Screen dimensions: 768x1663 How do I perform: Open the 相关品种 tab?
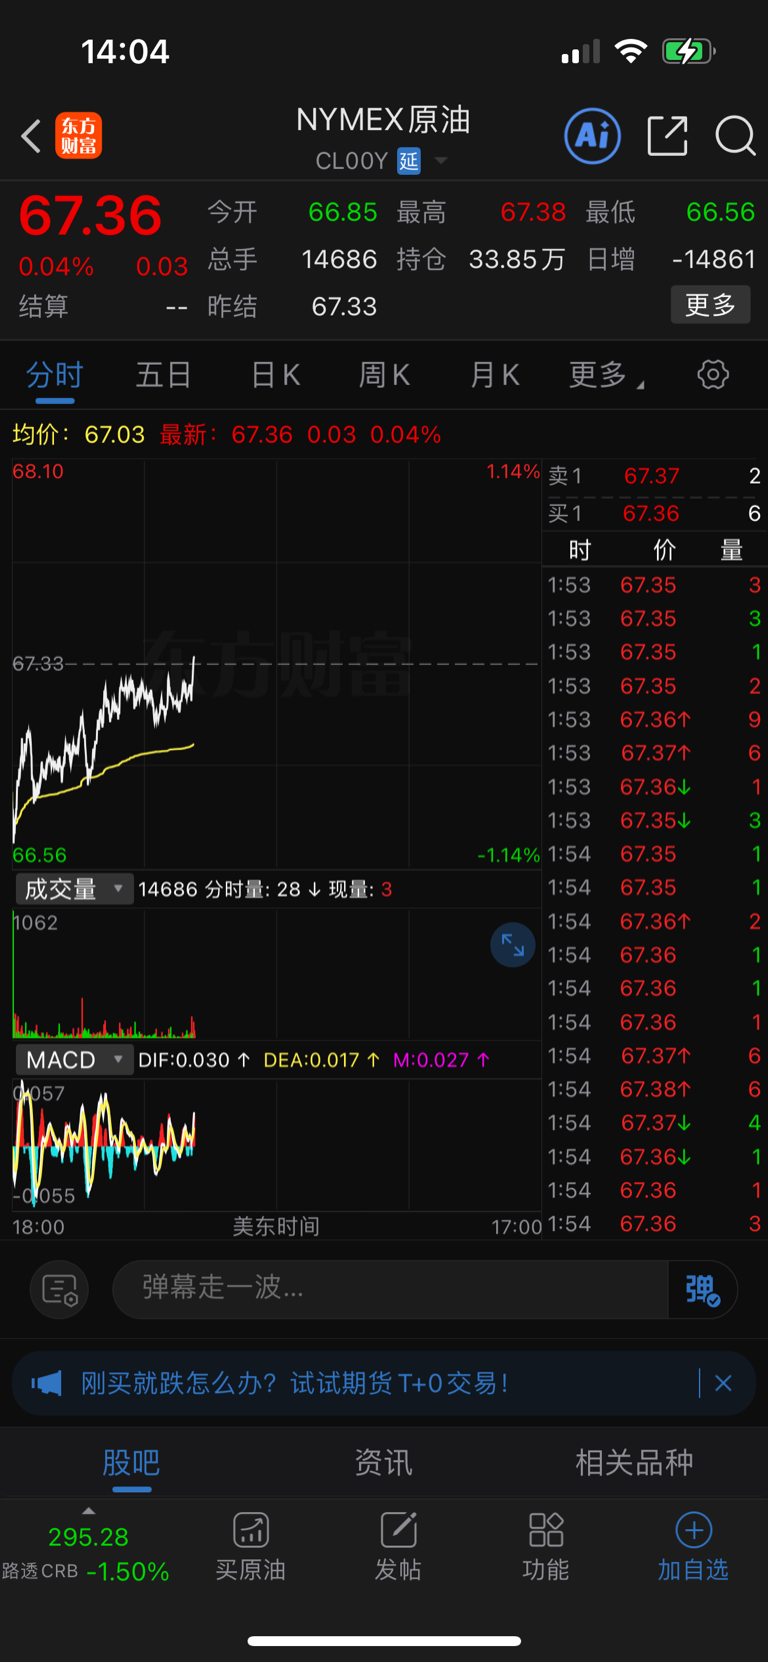(x=634, y=1463)
